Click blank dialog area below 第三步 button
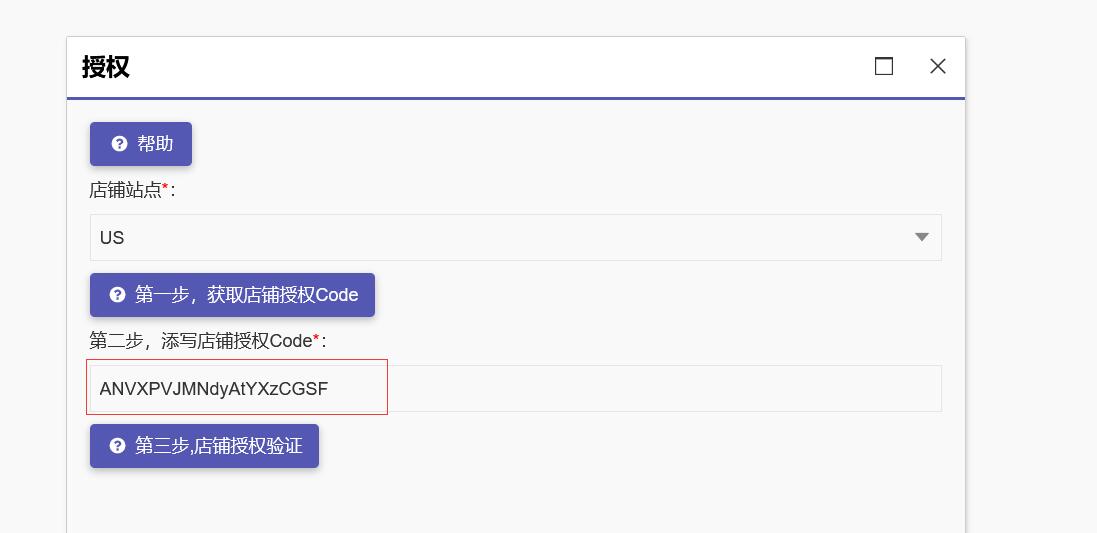 pyautogui.click(x=516, y=500)
